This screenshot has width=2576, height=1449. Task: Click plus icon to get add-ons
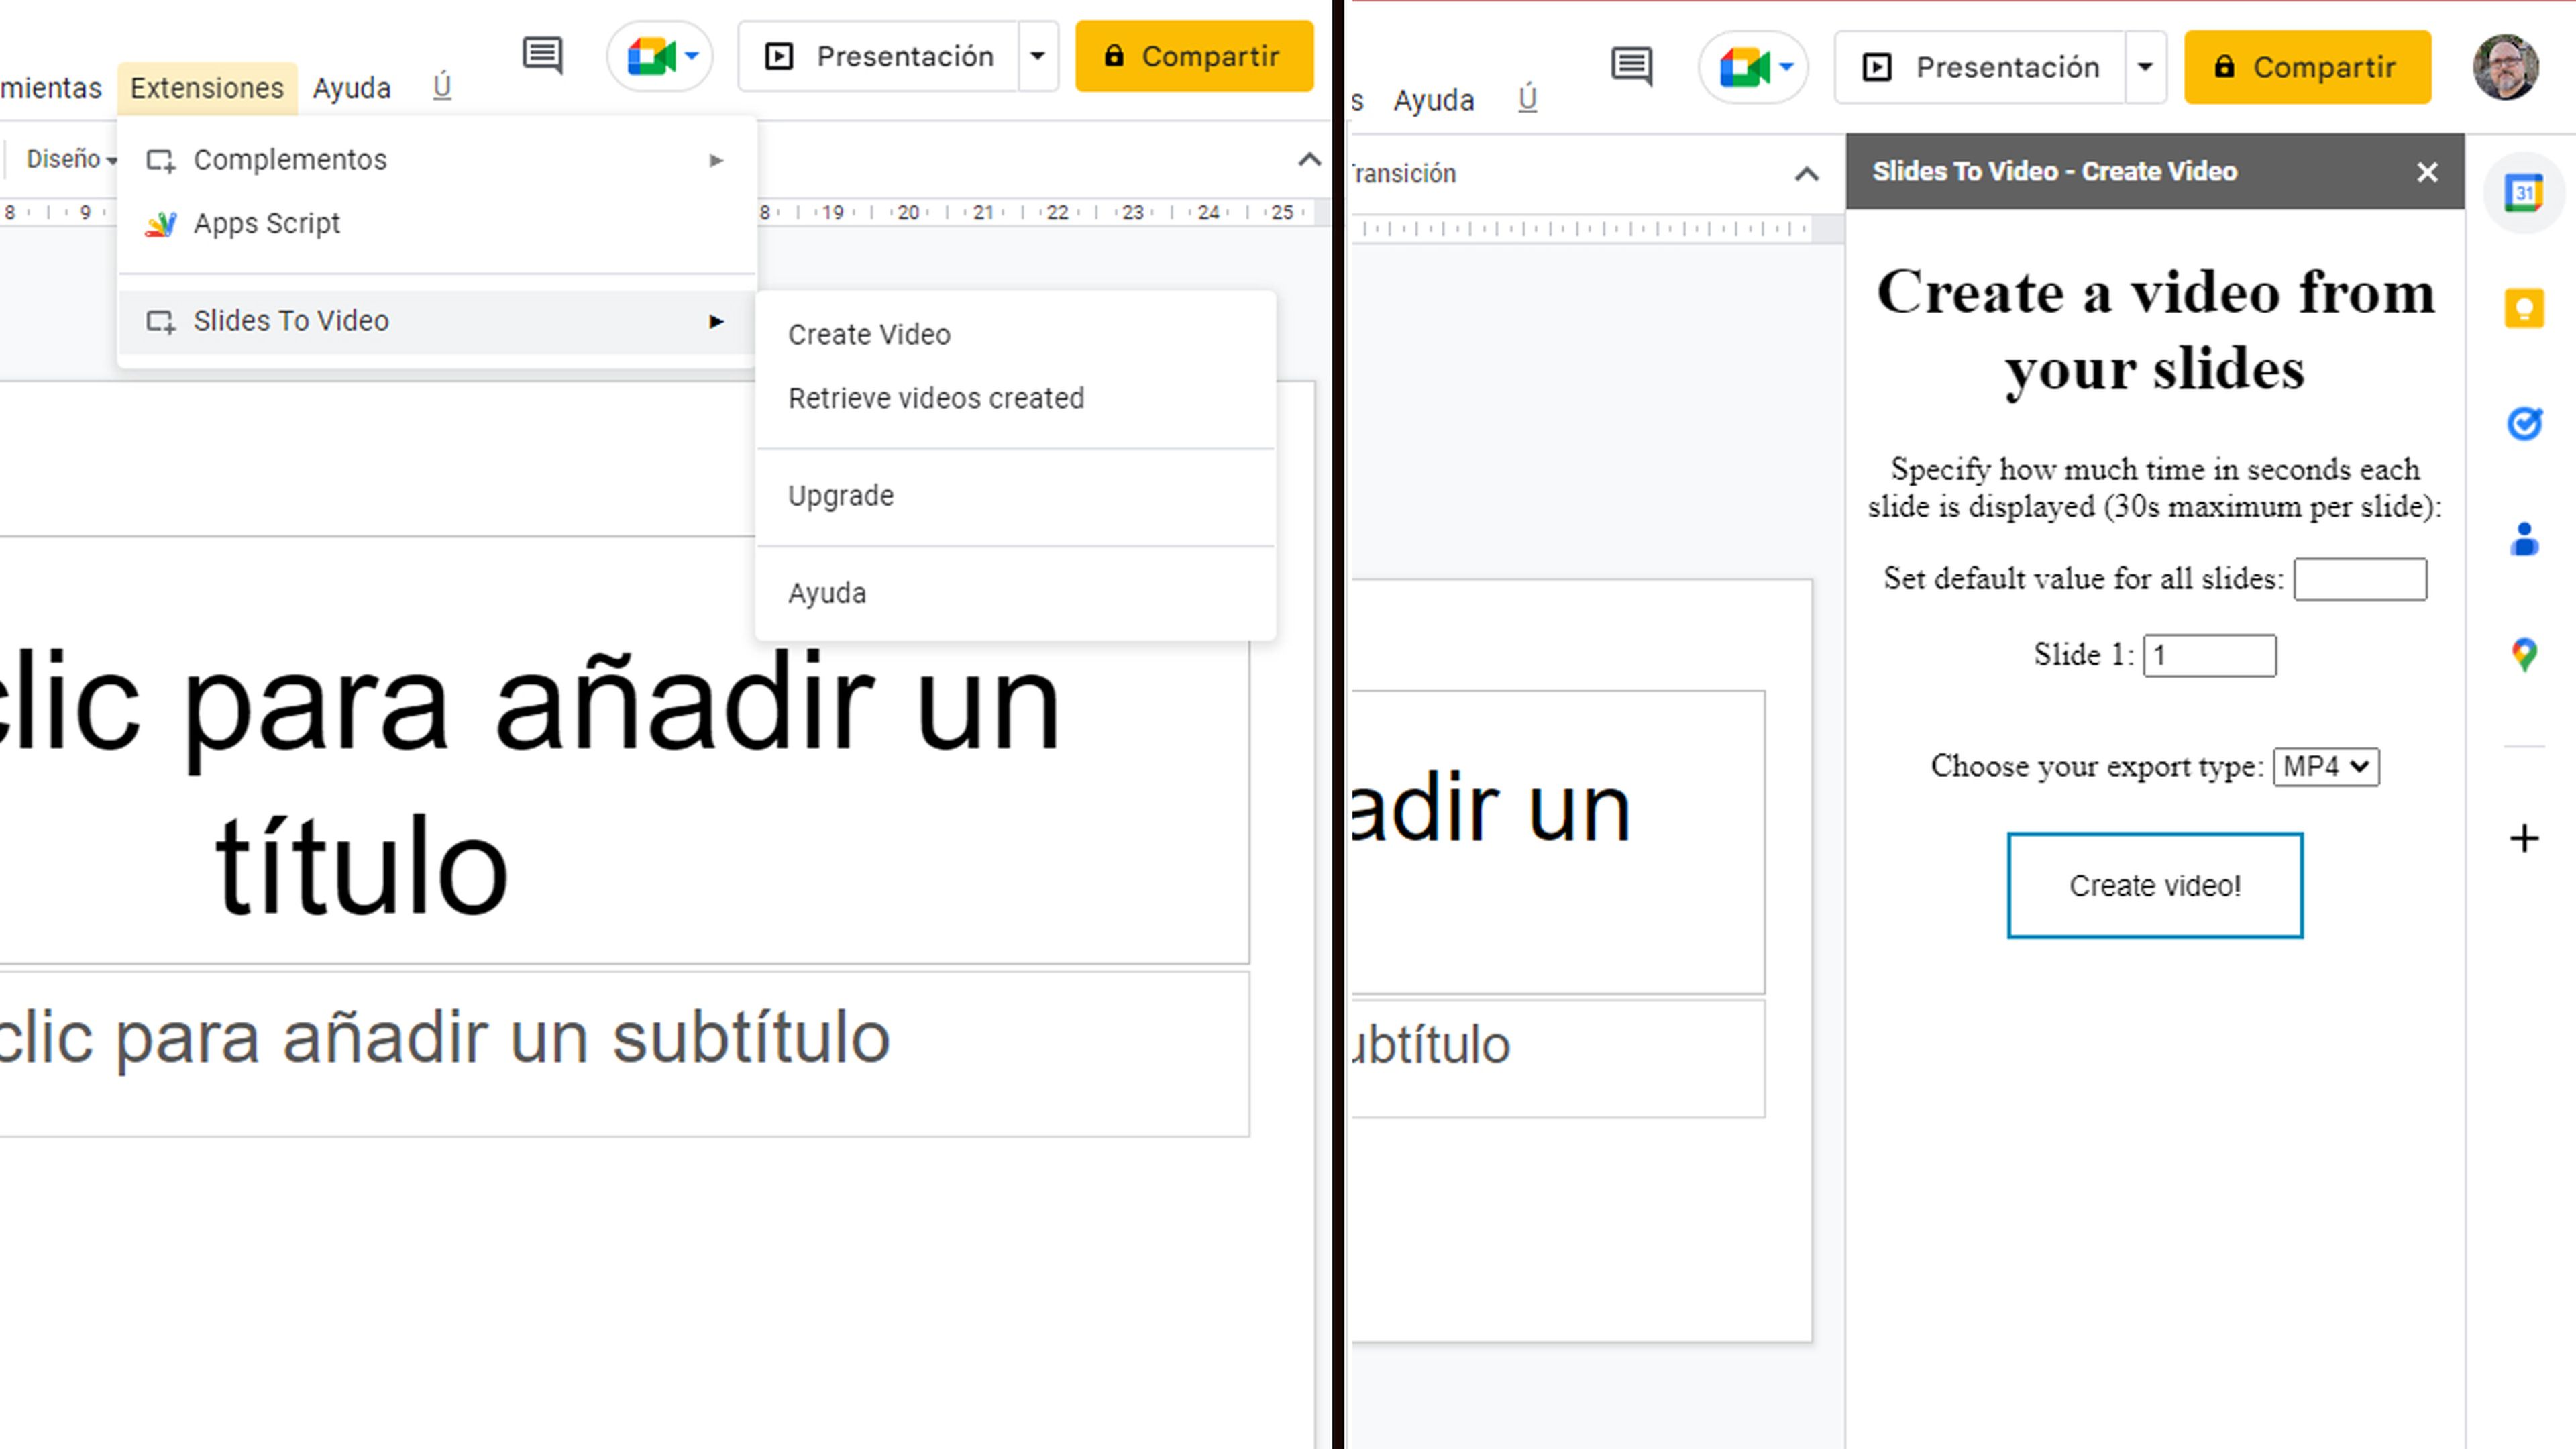pos(2524,838)
